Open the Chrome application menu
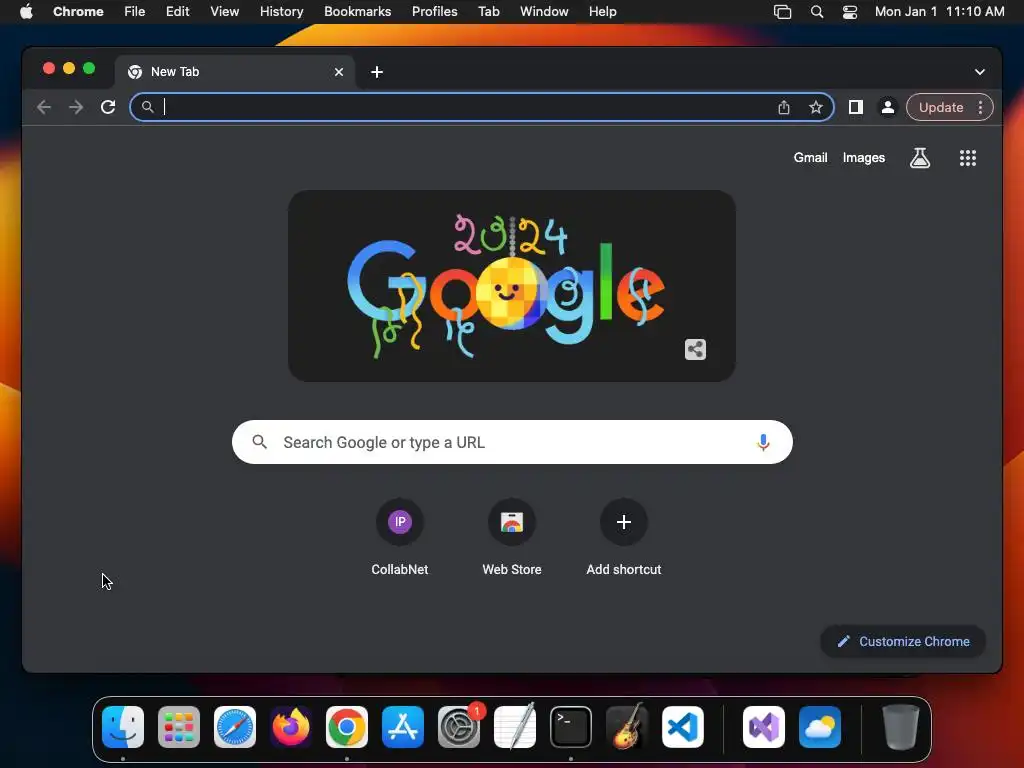 [x=78, y=12]
